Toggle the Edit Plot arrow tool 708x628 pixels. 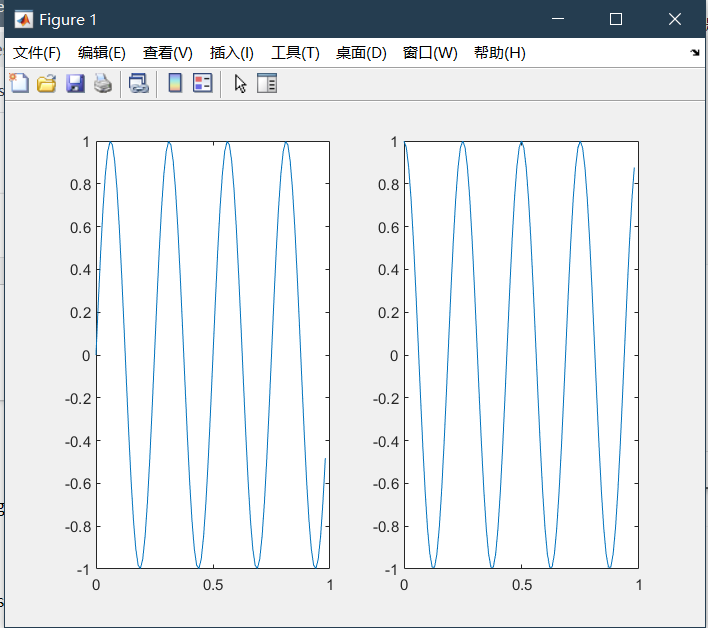click(240, 84)
